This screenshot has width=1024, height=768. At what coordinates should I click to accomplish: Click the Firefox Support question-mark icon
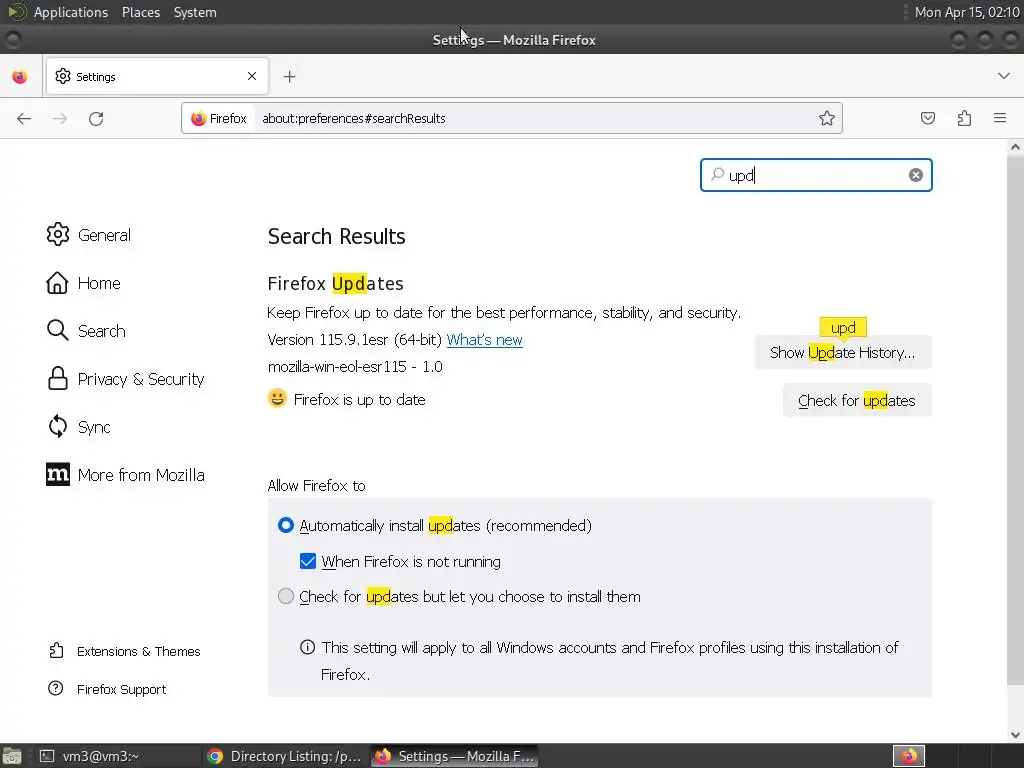click(56, 688)
